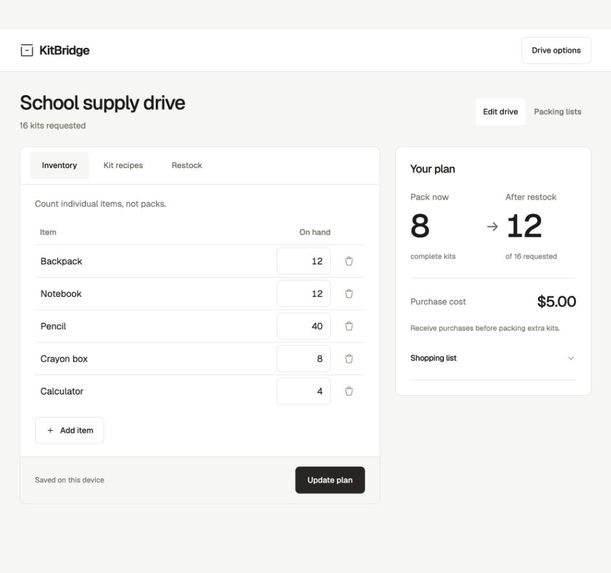Screen dimensions: 611x573
Task: Edit the Backpack on-hand quantity field
Action: (x=304, y=261)
